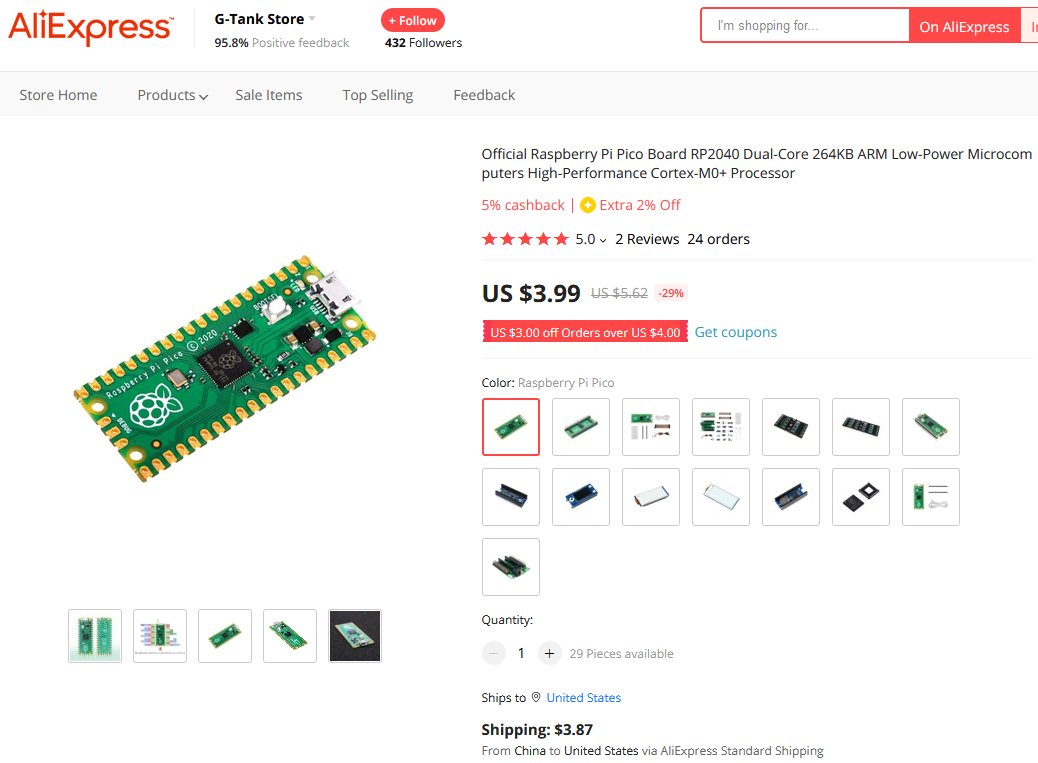
Task: Follow the G-Tank Store
Action: pos(412,20)
